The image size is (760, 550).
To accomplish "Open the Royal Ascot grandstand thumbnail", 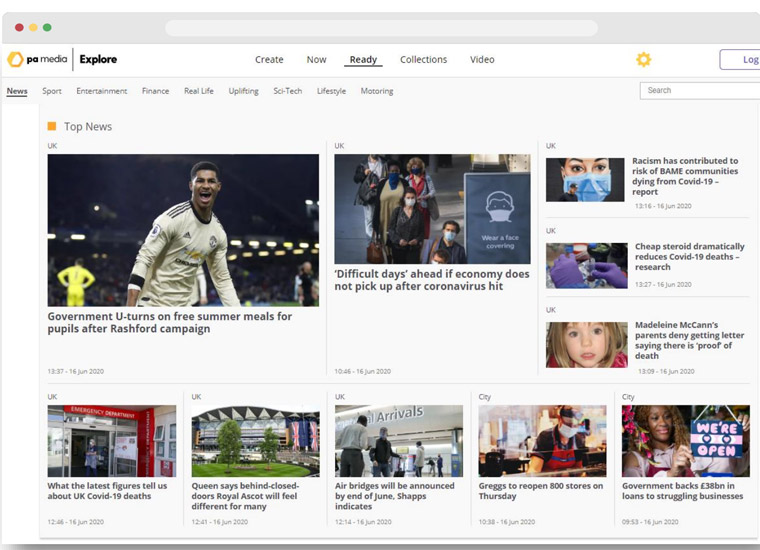I will pyautogui.click(x=255, y=441).
